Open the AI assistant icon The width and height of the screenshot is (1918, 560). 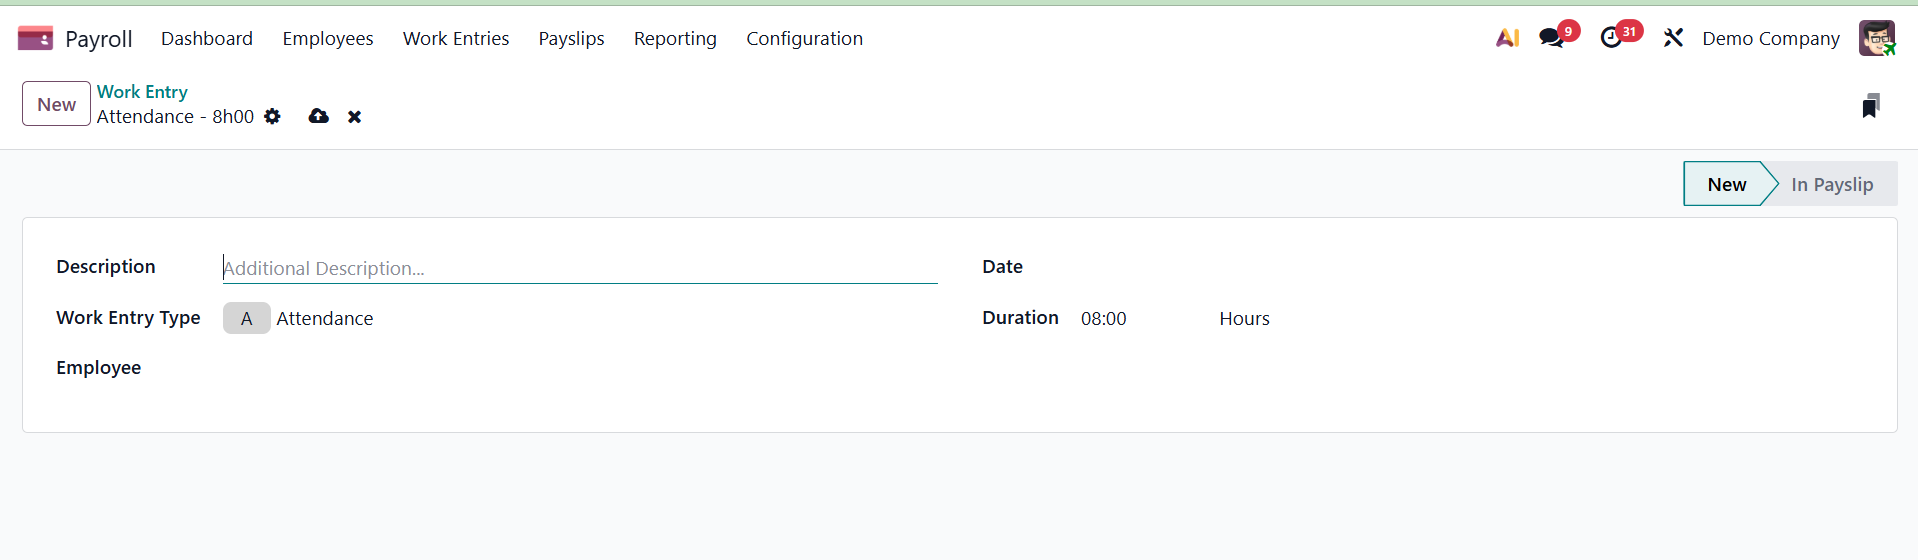coord(1507,38)
